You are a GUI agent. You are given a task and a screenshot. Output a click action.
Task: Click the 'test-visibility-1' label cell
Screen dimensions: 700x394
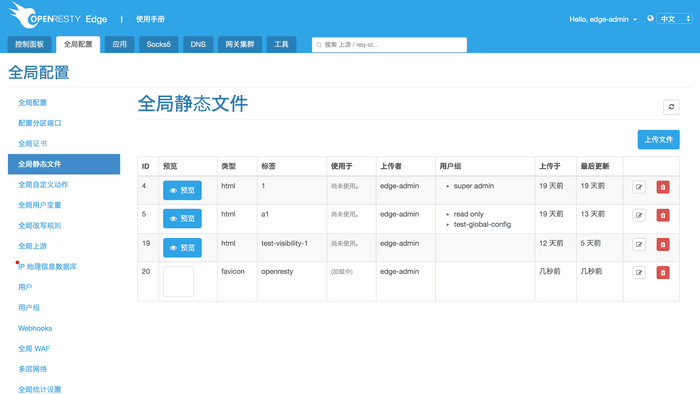(x=284, y=244)
